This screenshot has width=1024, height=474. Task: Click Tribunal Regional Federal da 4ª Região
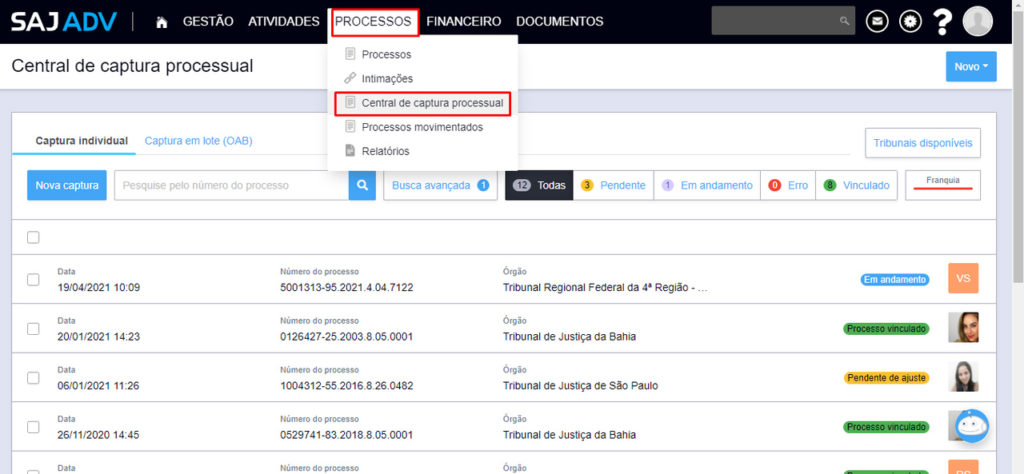pos(605,287)
